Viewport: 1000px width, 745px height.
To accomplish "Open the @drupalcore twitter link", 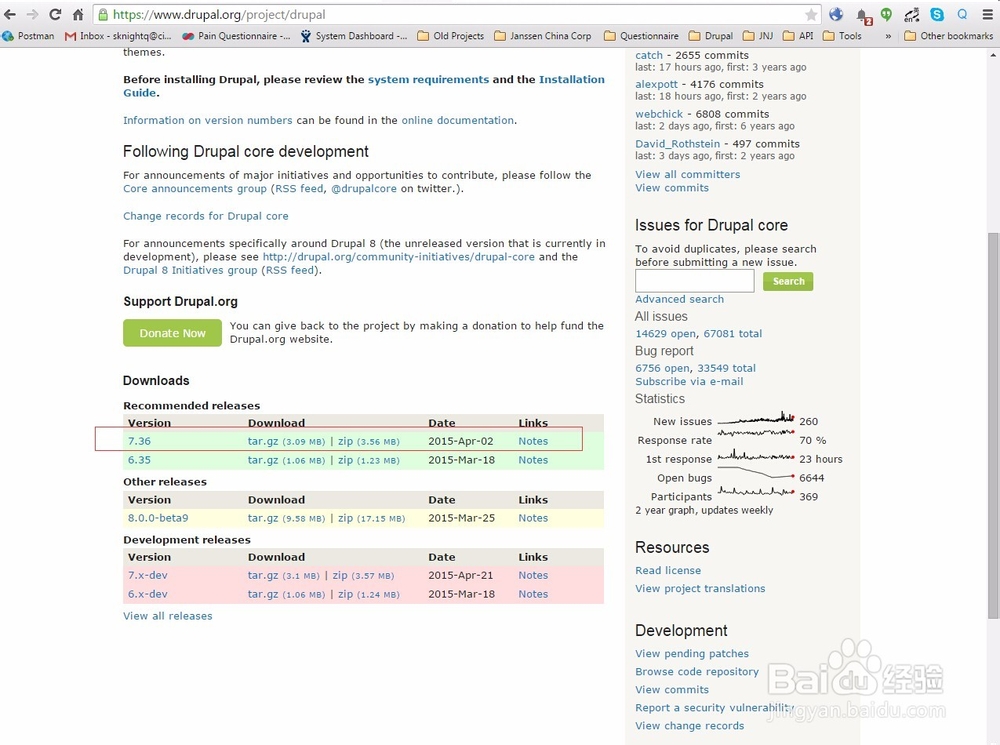I will pos(364,189).
